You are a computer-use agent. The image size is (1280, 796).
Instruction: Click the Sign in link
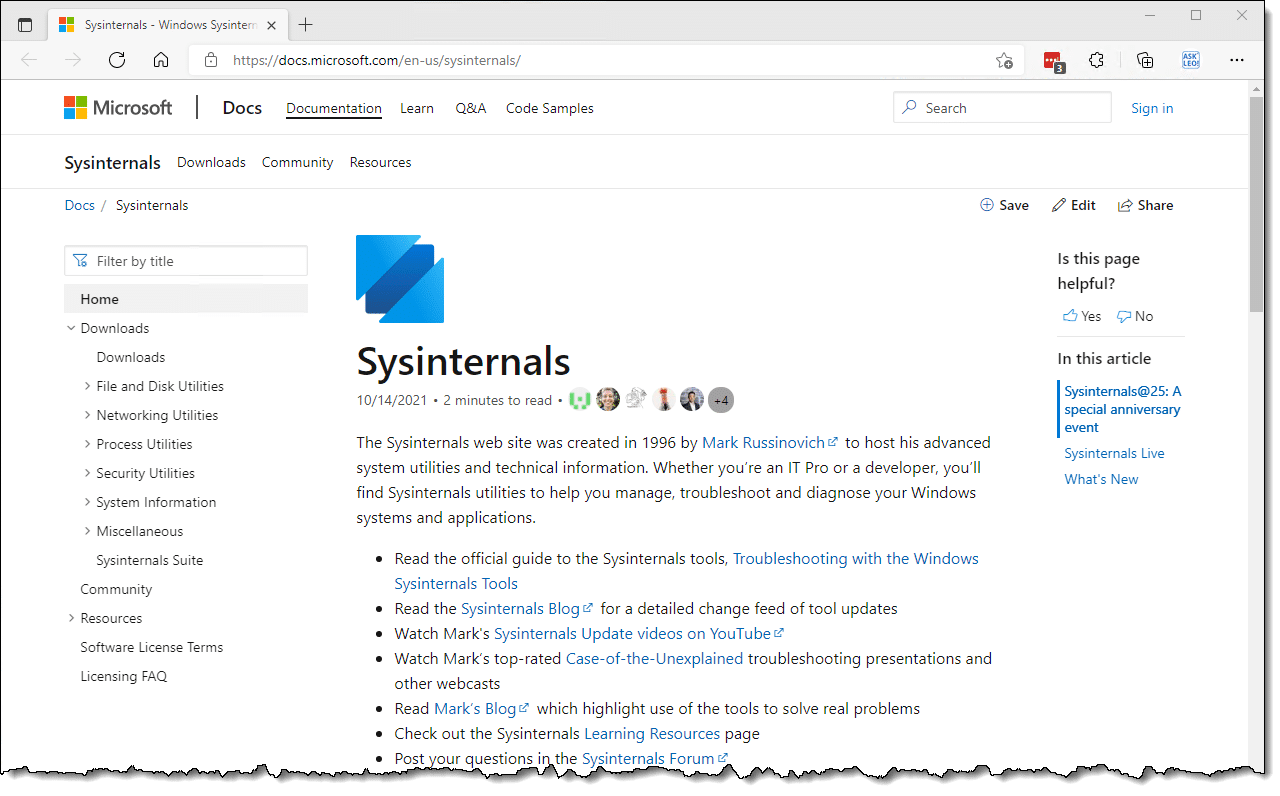(x=1152, y=108)
